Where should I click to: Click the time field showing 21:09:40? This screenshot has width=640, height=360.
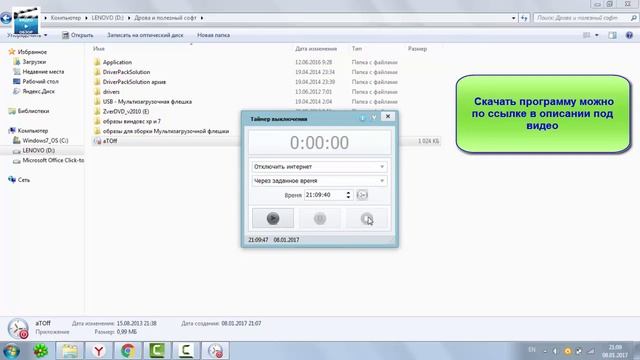point(325,195)
